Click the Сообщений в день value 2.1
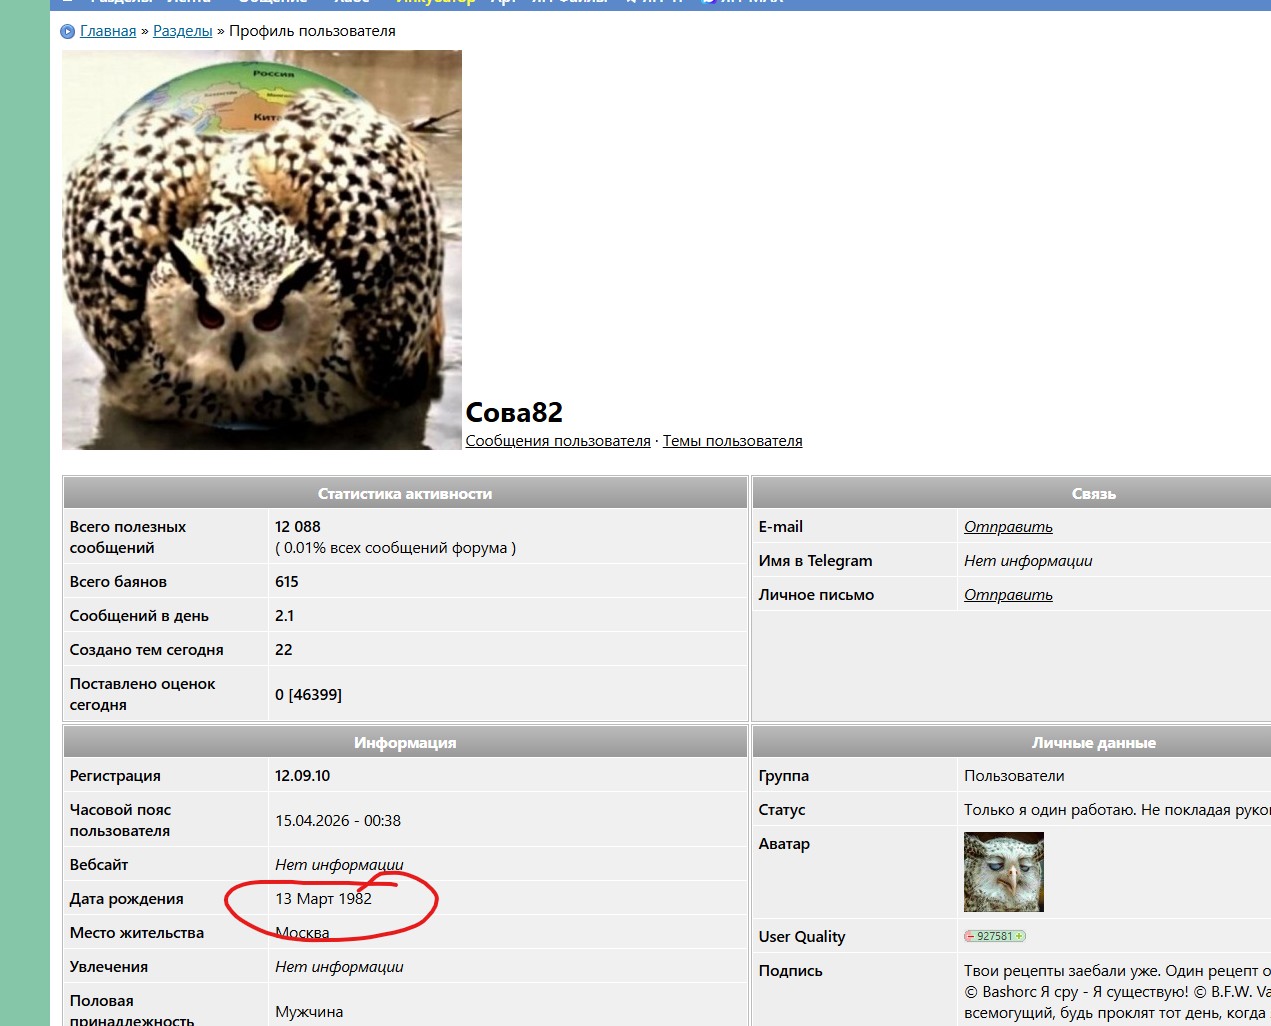1271x1026 pixels. point(285,616)
